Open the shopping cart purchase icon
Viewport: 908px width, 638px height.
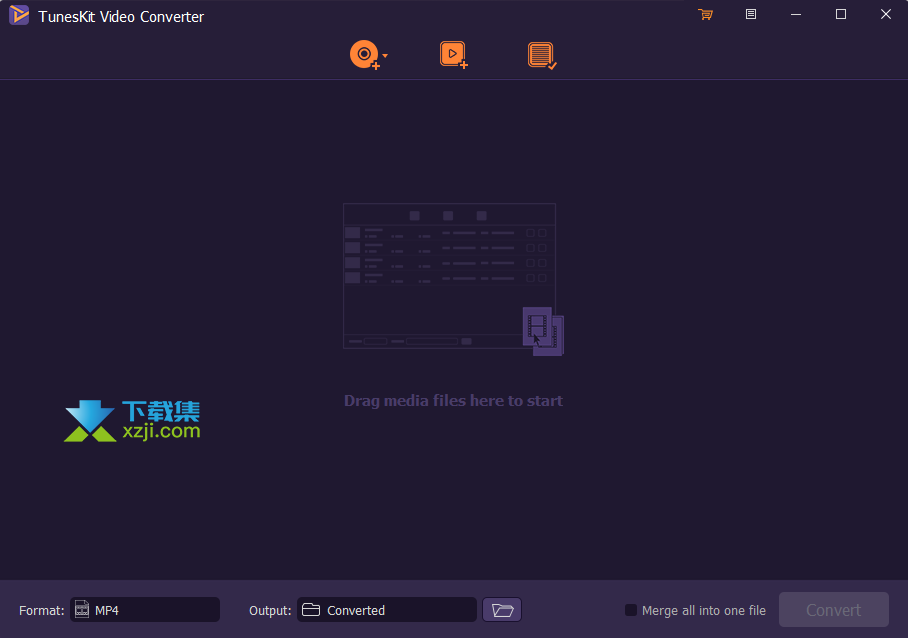705,14
